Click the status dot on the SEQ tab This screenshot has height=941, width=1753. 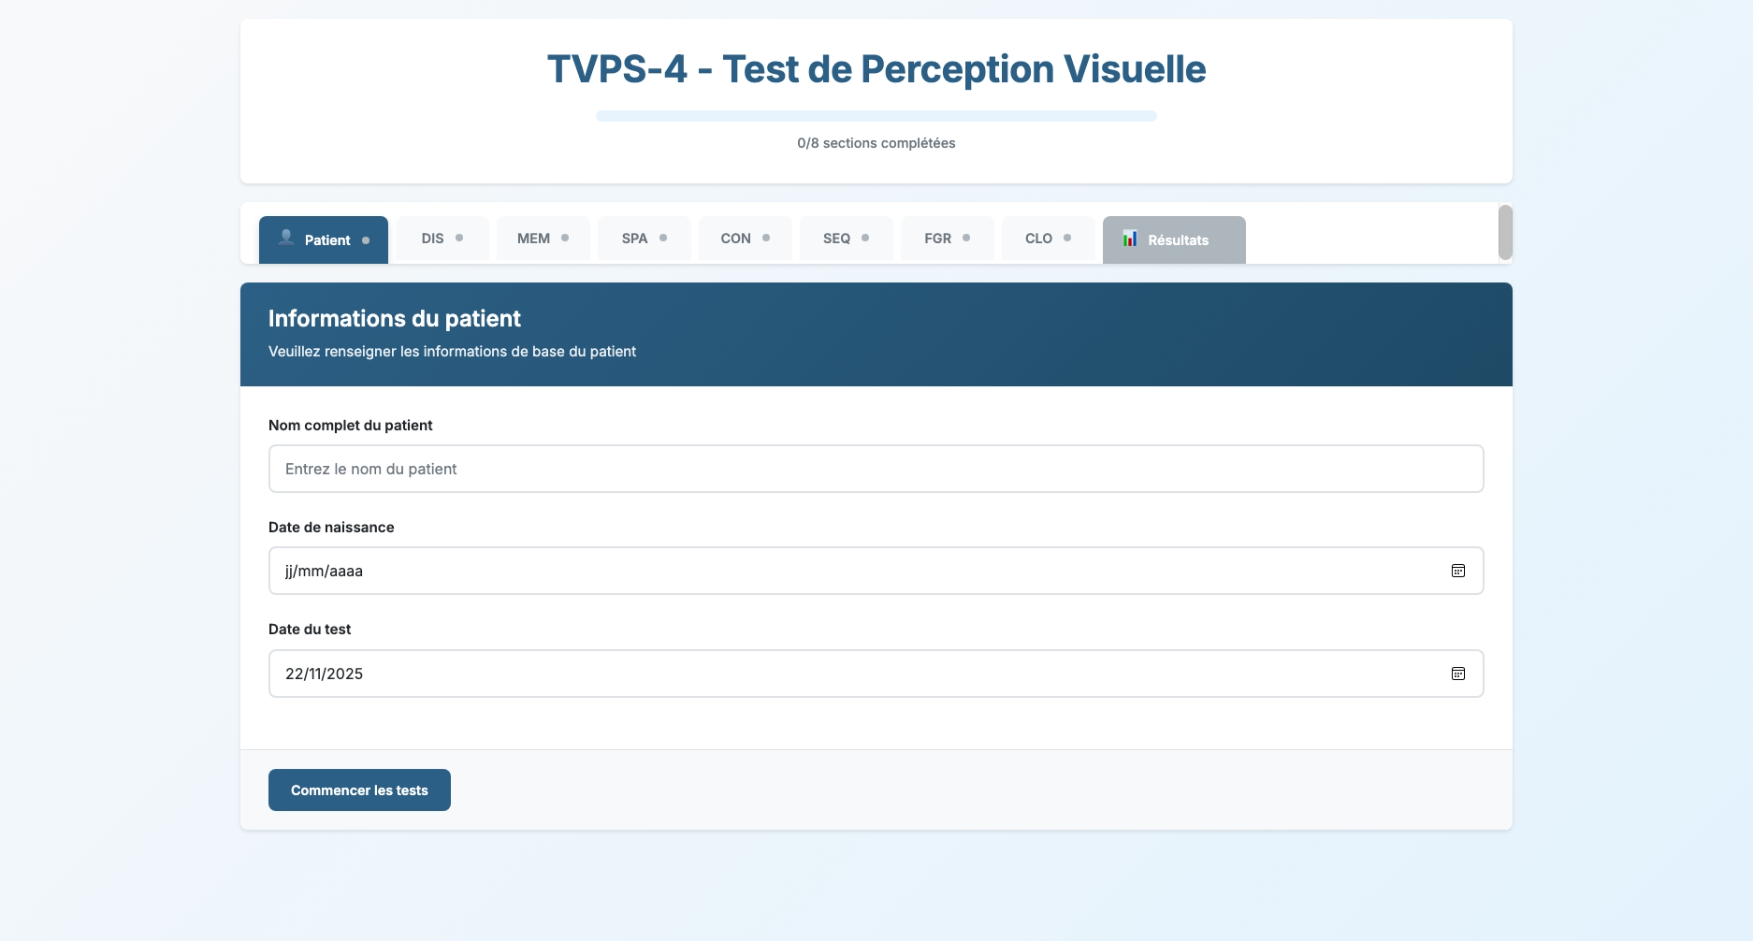(864, 238)
